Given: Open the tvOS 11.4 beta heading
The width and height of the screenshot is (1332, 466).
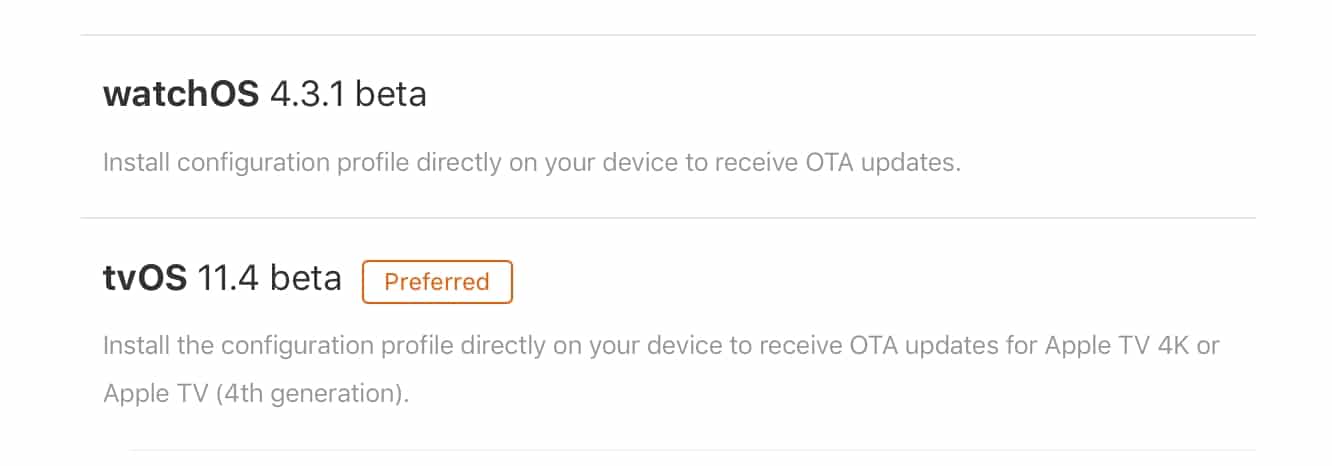Looking at the screenshot, I should (x=222, y=279).
